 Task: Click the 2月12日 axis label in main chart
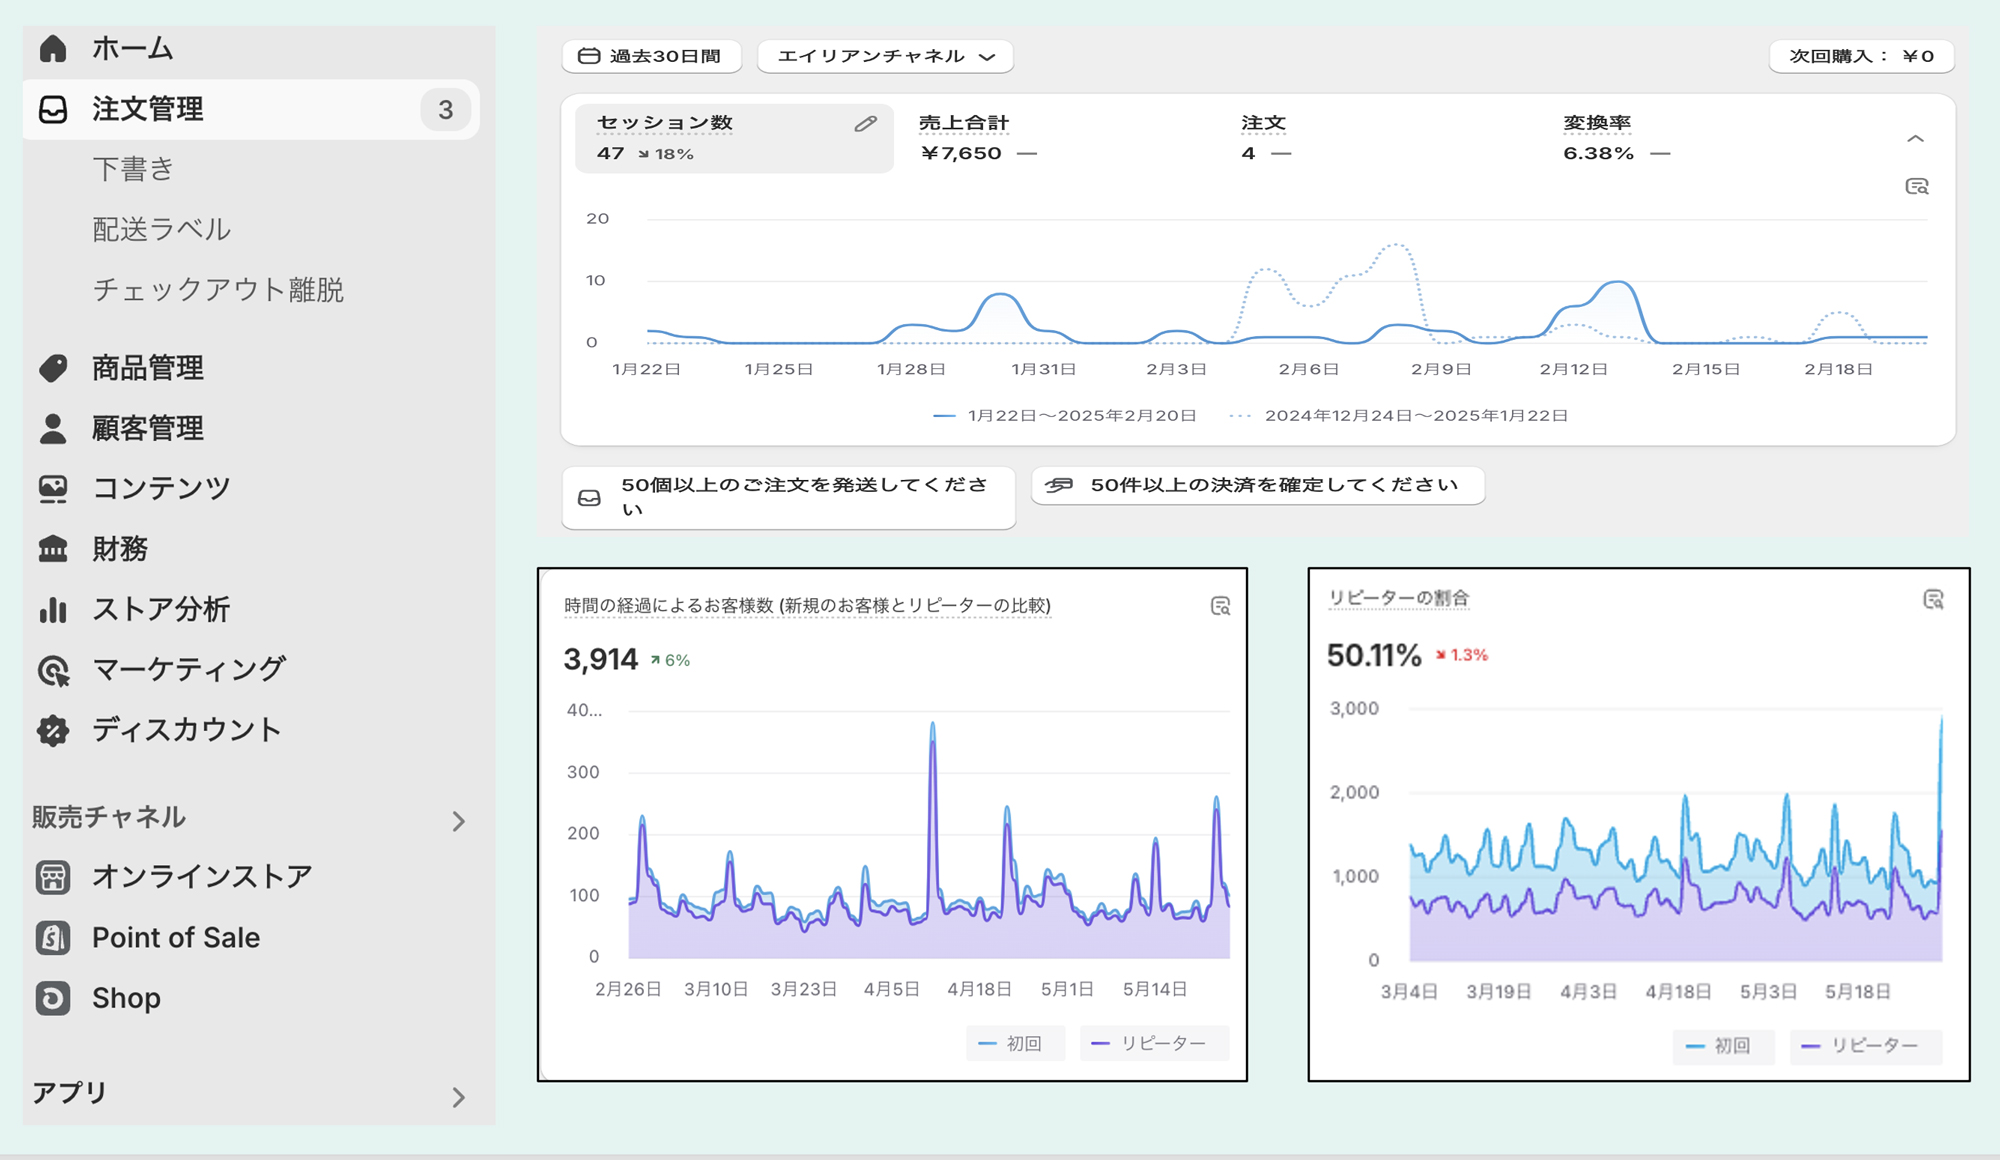pyautogui.click(x=1573, y=369)
